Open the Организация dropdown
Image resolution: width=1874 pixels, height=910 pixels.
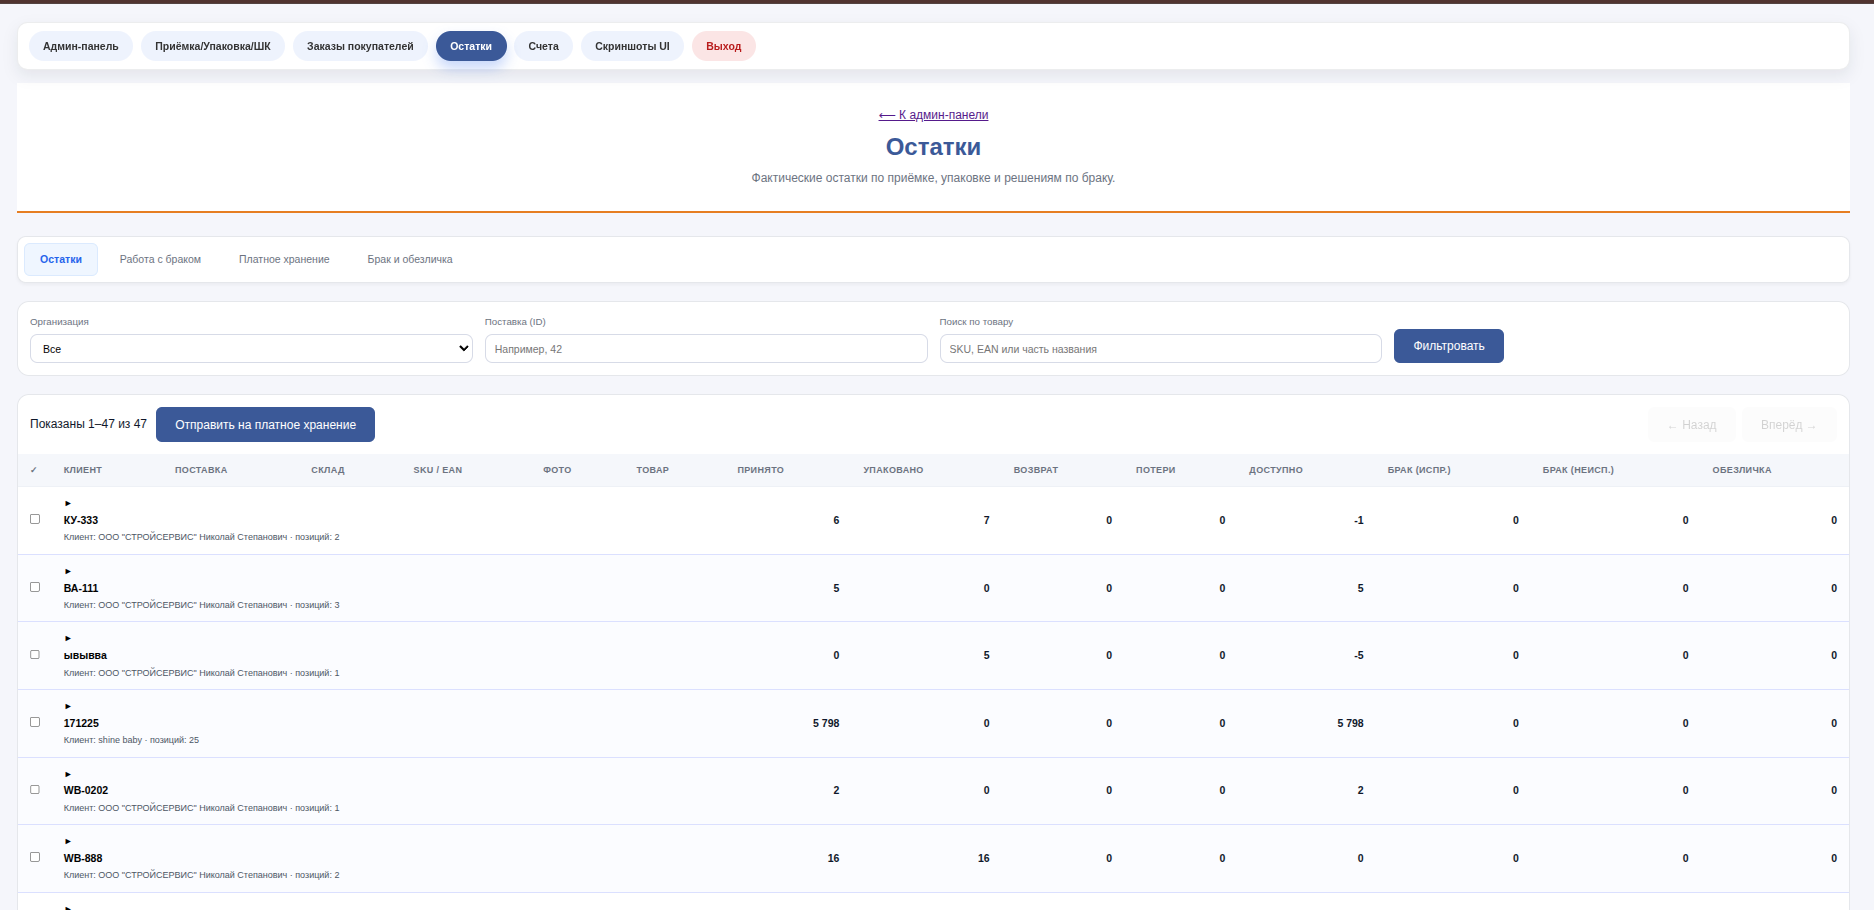[x=251, y=349]
